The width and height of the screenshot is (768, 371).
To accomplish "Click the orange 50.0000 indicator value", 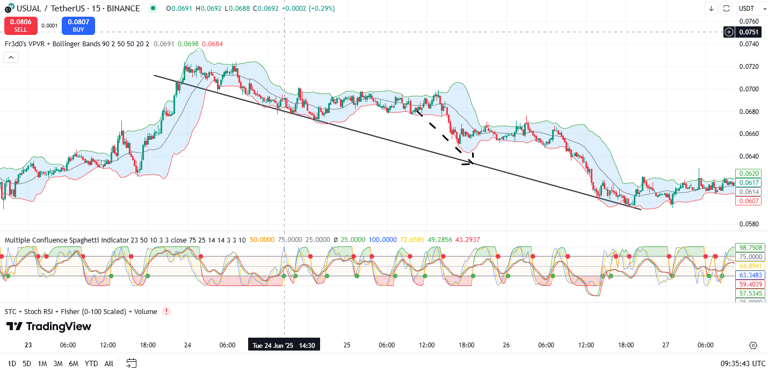I will pos(262,240).
